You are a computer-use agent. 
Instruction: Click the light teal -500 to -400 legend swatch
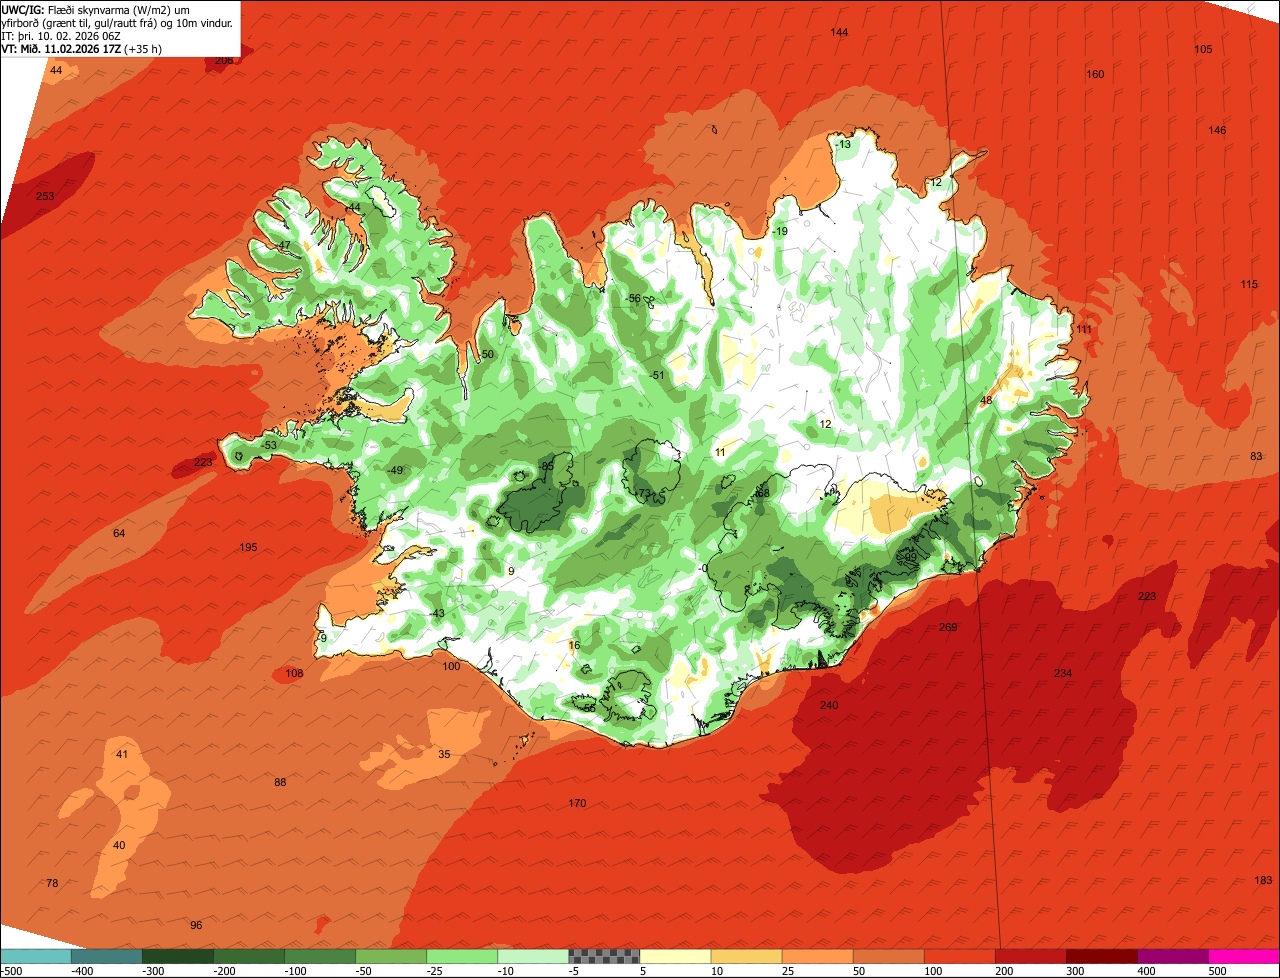coord(35,956)
